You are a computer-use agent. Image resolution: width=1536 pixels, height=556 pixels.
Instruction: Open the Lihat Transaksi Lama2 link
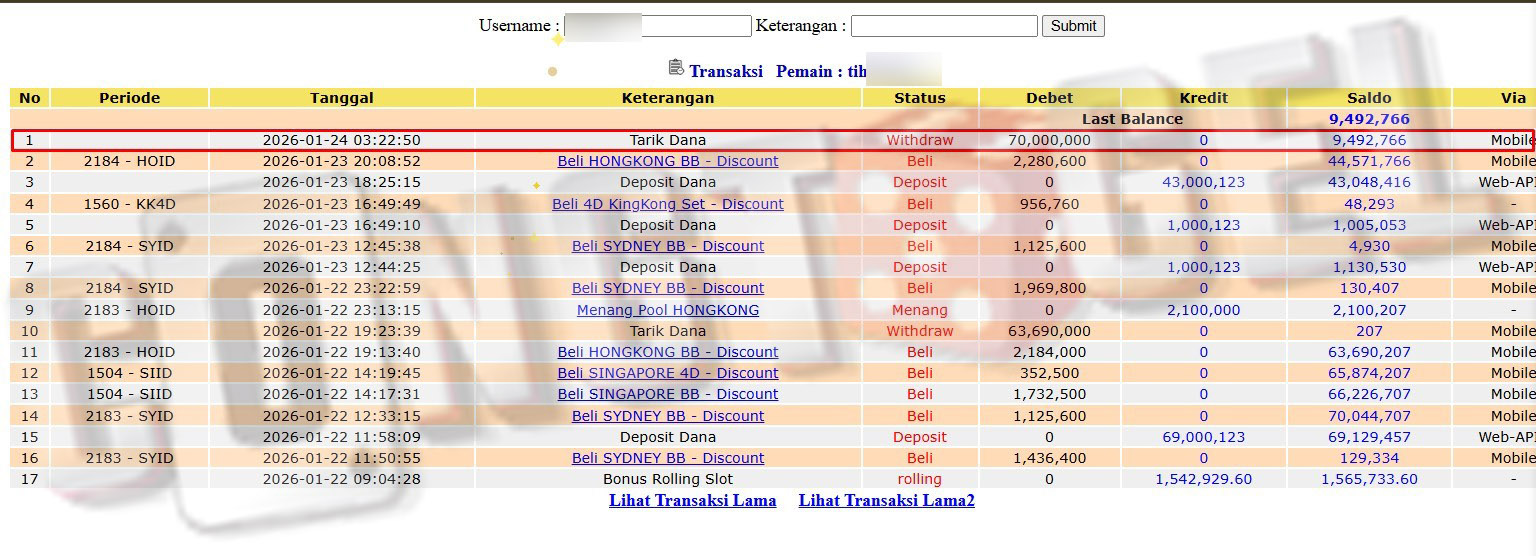point(886,500)
